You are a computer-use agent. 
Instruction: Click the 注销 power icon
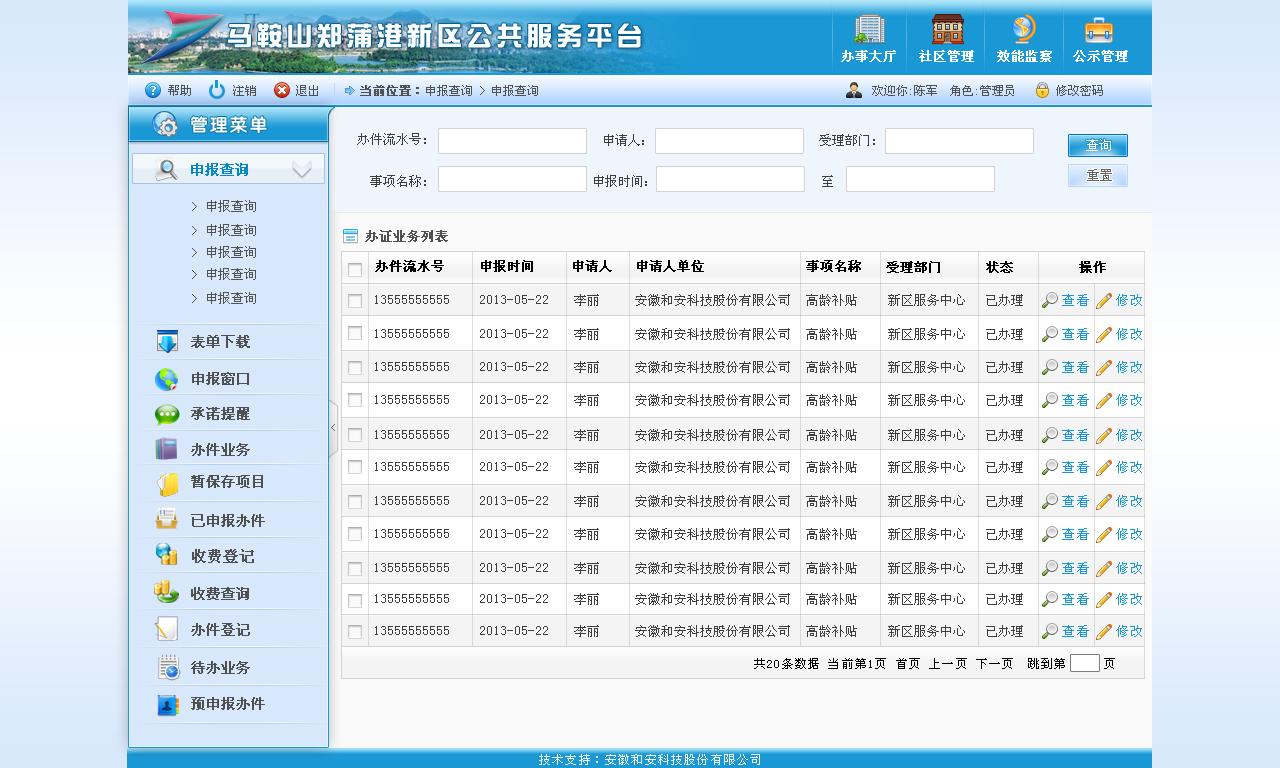217,90
